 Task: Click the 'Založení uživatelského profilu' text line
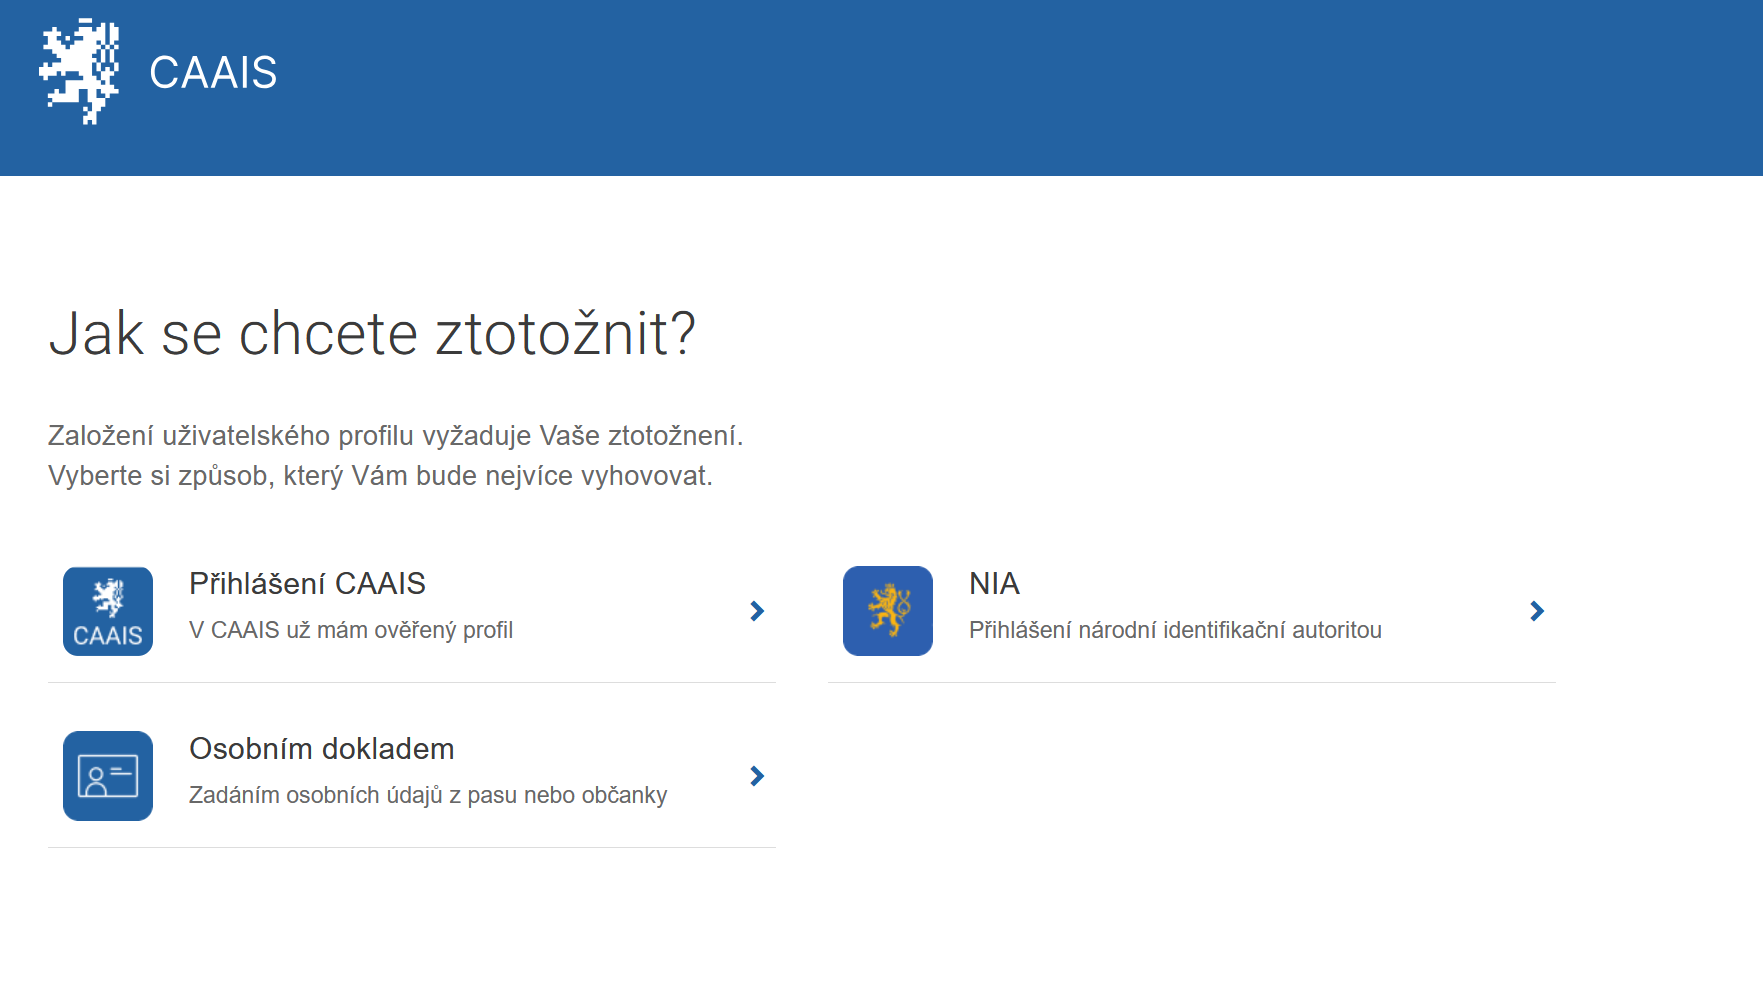(395, 436)
